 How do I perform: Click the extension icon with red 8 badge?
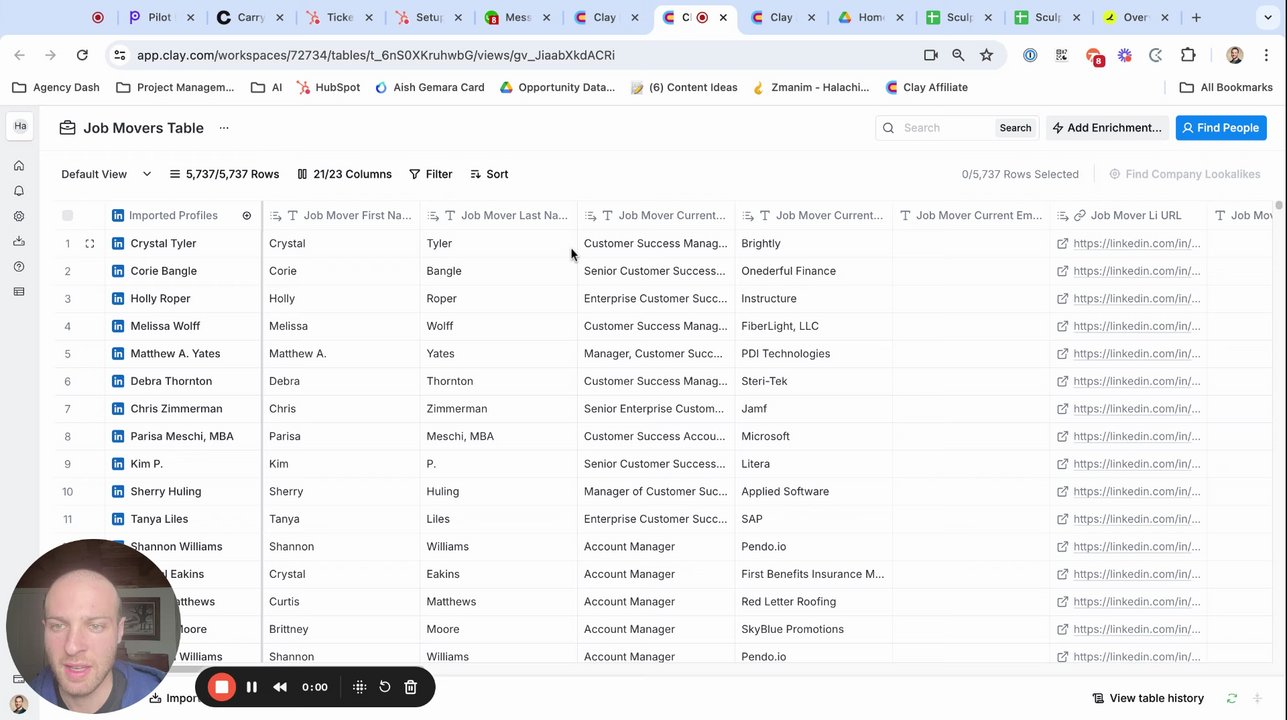point(1094,56)
